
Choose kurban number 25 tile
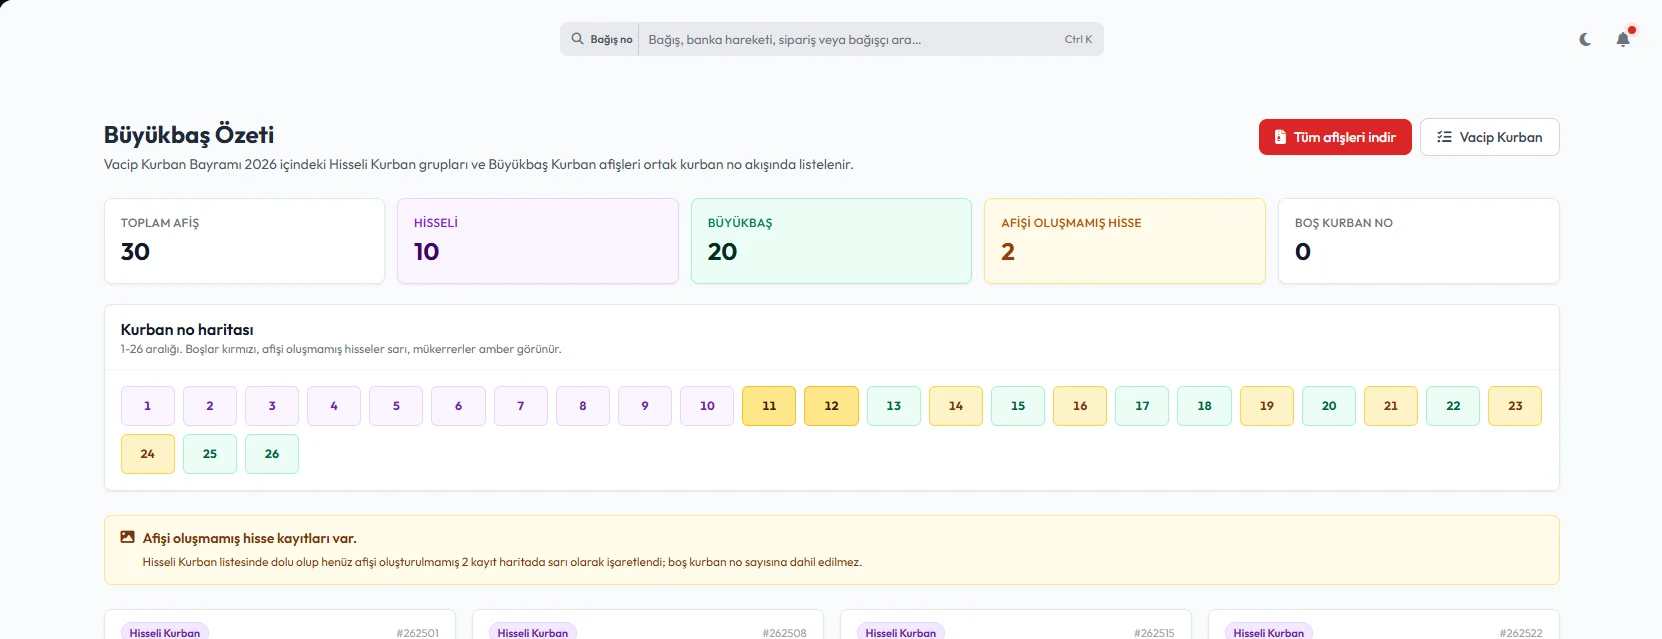(x=210, y=454)
